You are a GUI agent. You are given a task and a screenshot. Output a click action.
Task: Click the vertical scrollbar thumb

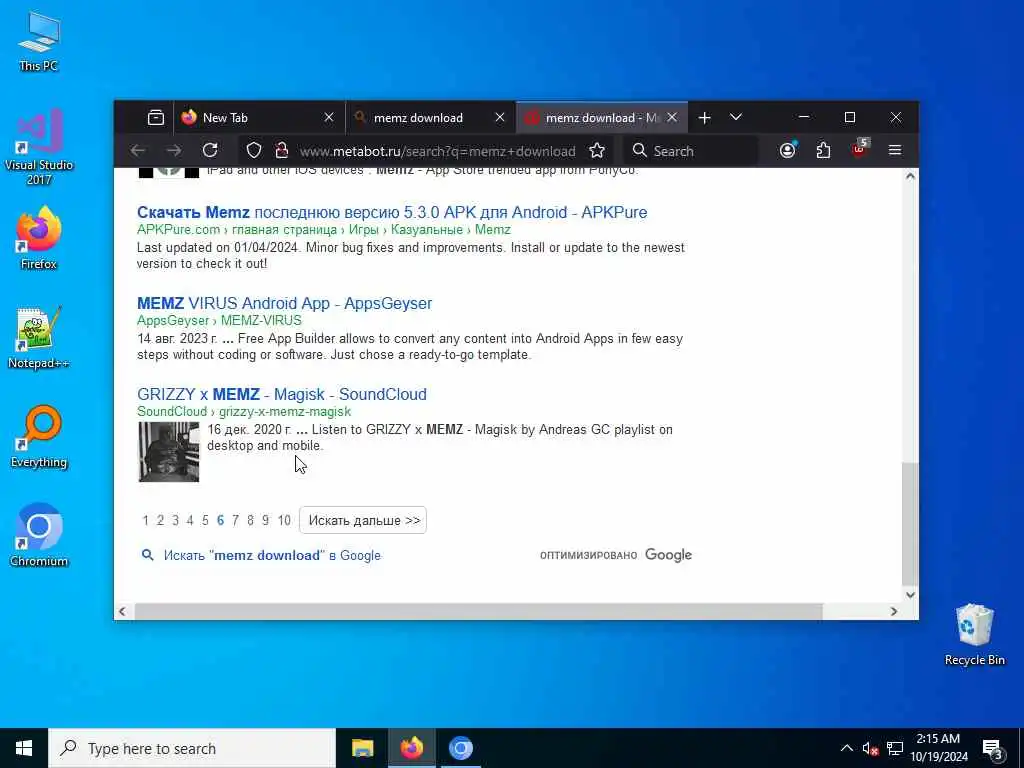click(910, 524)
